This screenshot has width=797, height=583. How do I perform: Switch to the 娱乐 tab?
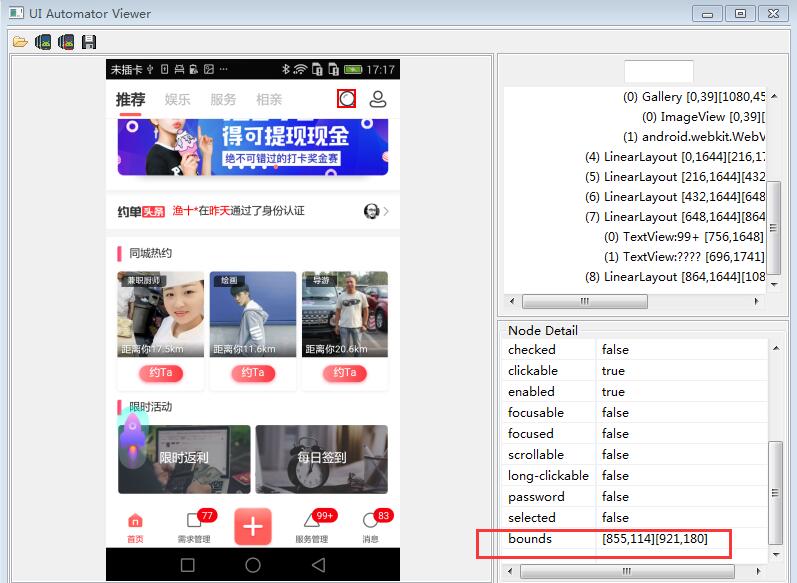(x=177, y=99)
